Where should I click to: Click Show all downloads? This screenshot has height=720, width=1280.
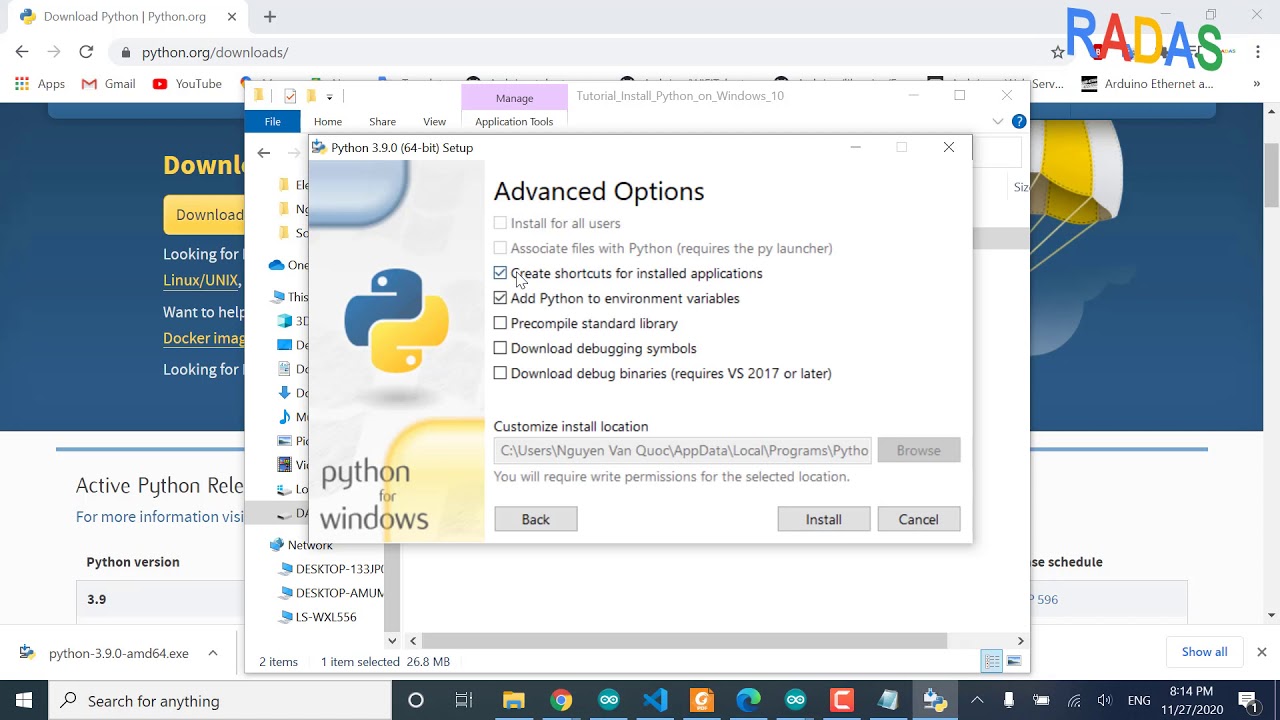(x=1204, y=652)
